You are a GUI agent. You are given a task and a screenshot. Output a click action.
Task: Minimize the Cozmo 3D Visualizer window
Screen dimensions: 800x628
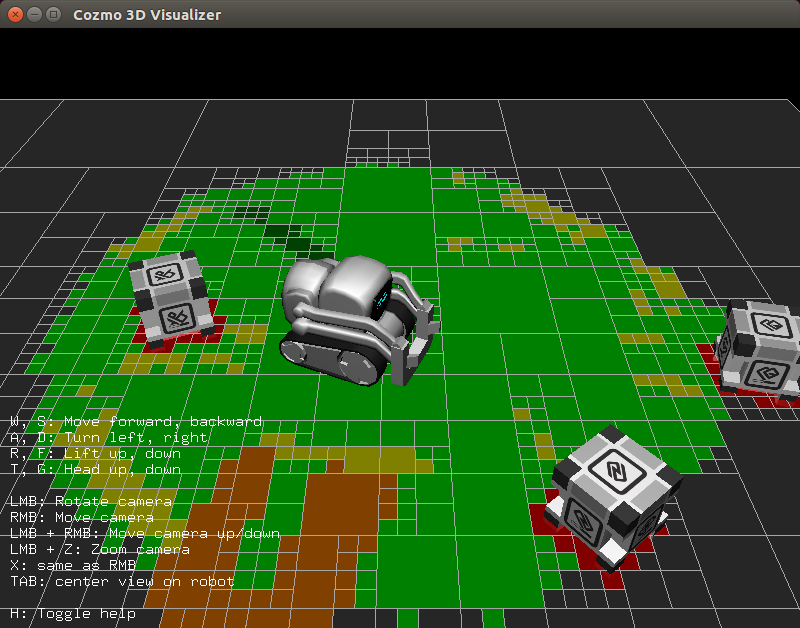click(34, 14)
